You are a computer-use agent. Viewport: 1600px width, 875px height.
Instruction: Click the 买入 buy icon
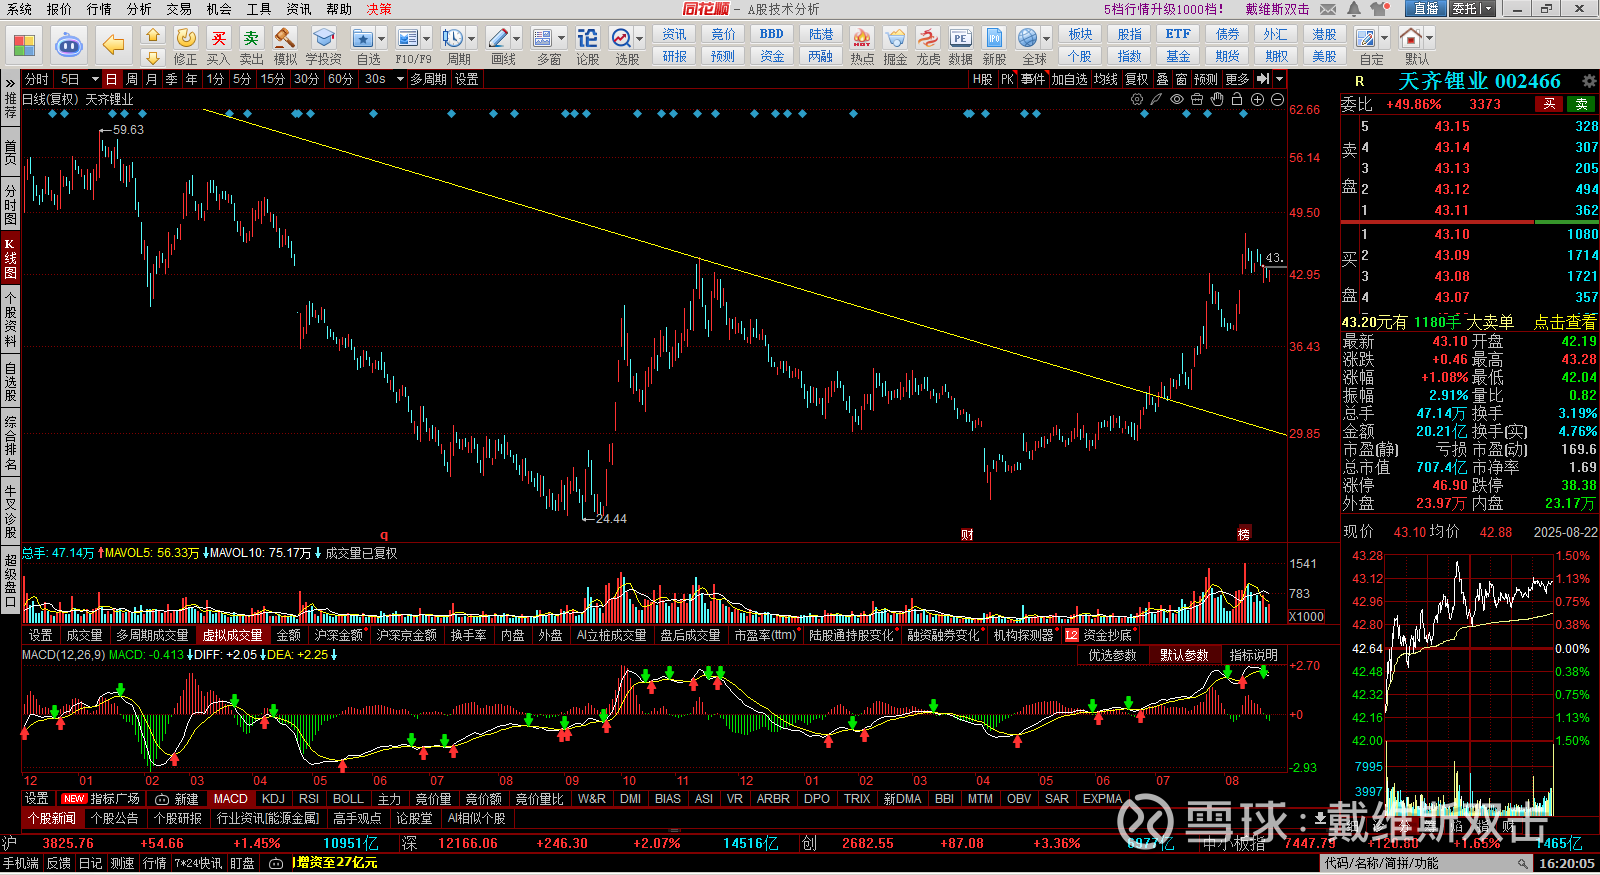[x=218, y=38]
